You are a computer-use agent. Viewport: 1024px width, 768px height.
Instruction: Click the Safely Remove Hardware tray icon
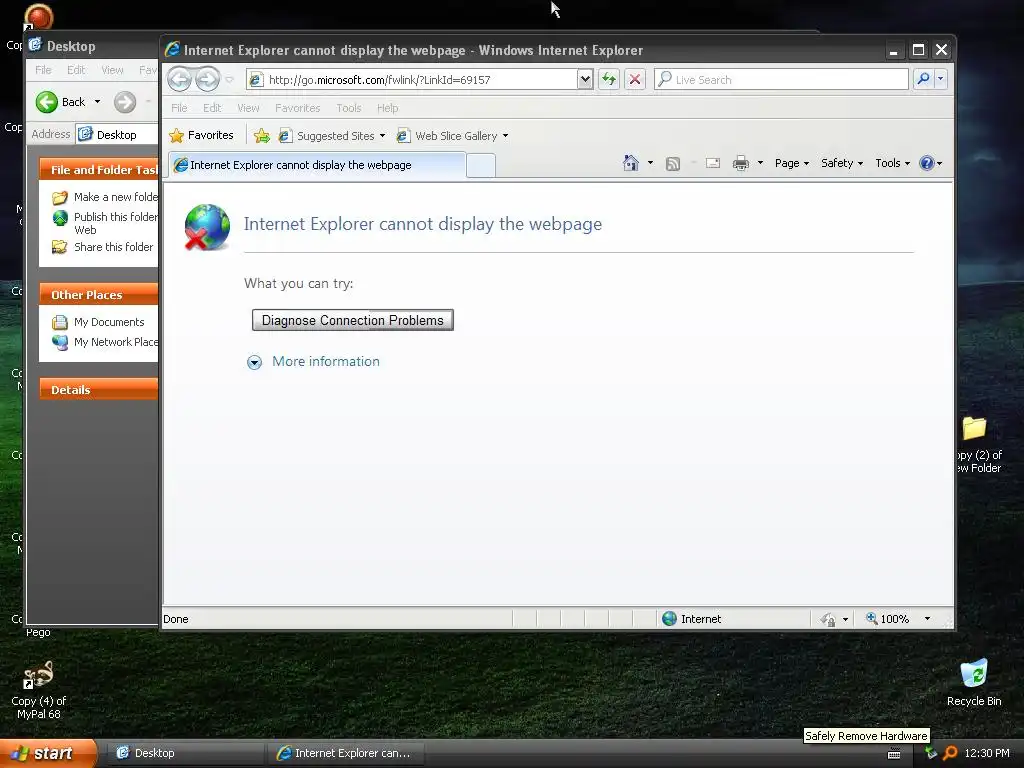tap(931, 753)
